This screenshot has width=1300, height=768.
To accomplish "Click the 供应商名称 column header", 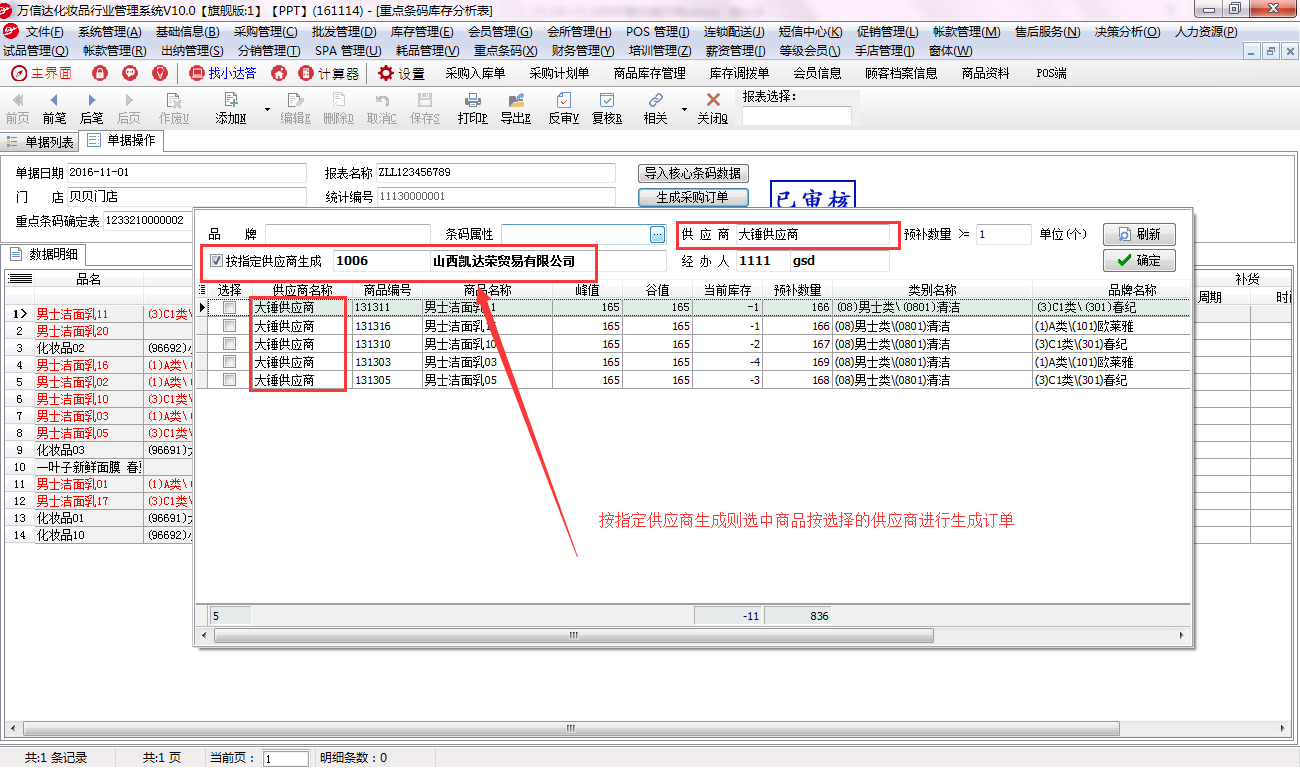I will (x=301, y=290).
